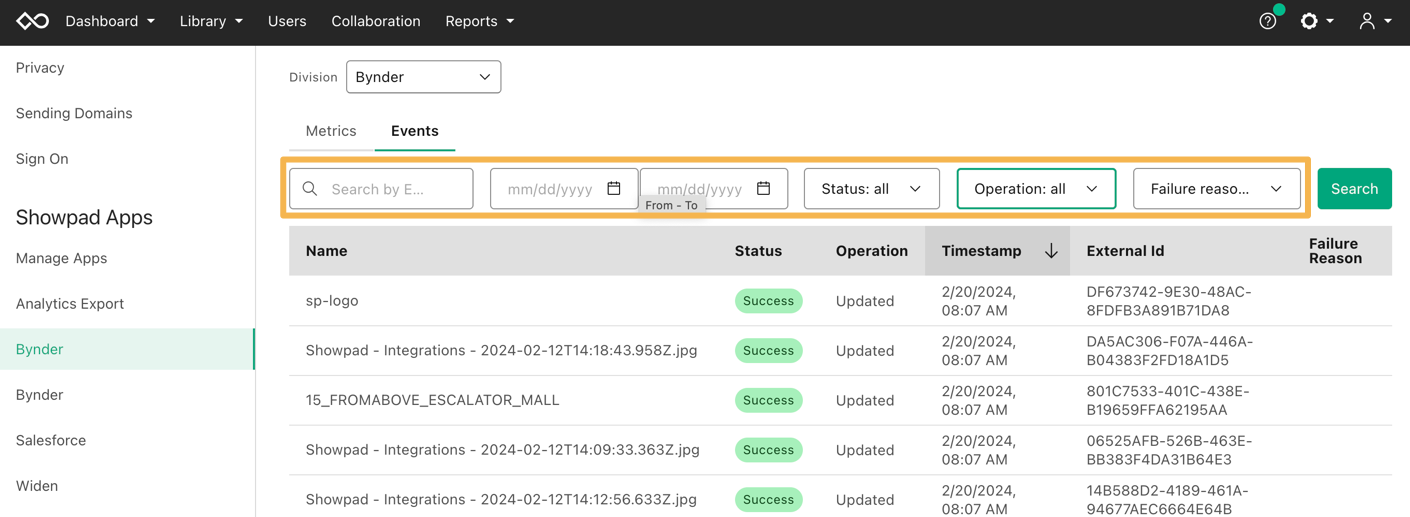1410x517 pixels.
Task: Click the file name ending 14:09:33.363Z.jpg
Action: 503,450
